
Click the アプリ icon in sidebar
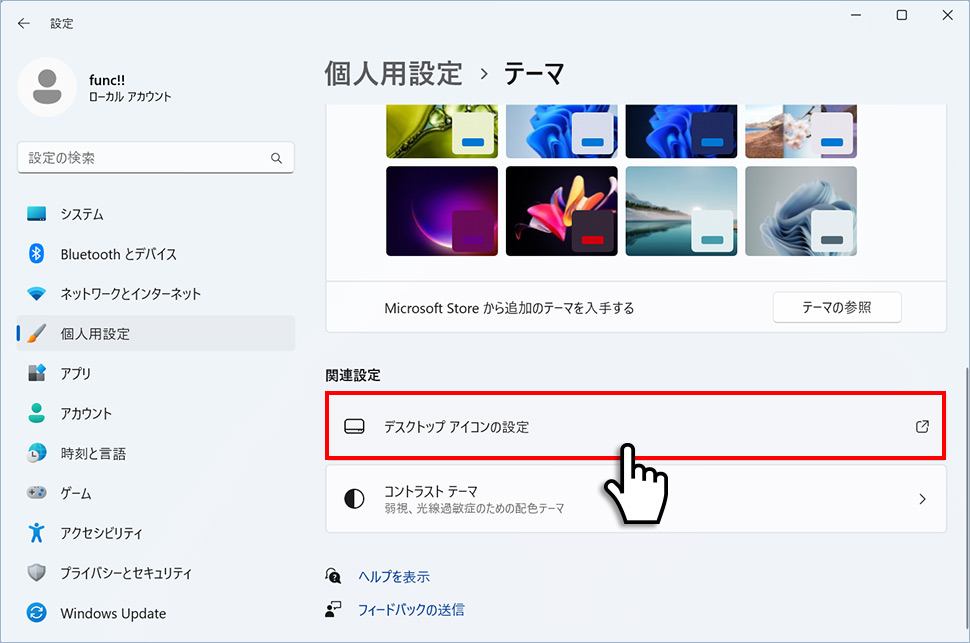[x=36, y=373]
